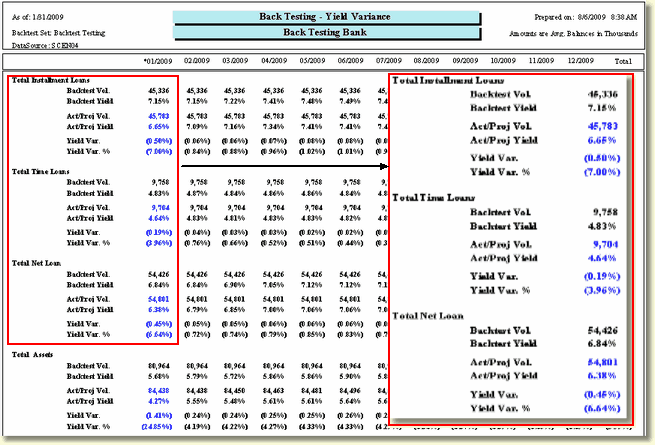Screen dimensions: 655x445
Task: Click Installment Loans Act/Proj Yield '7.09%' under 02/2009
Action: coord(197,127)
